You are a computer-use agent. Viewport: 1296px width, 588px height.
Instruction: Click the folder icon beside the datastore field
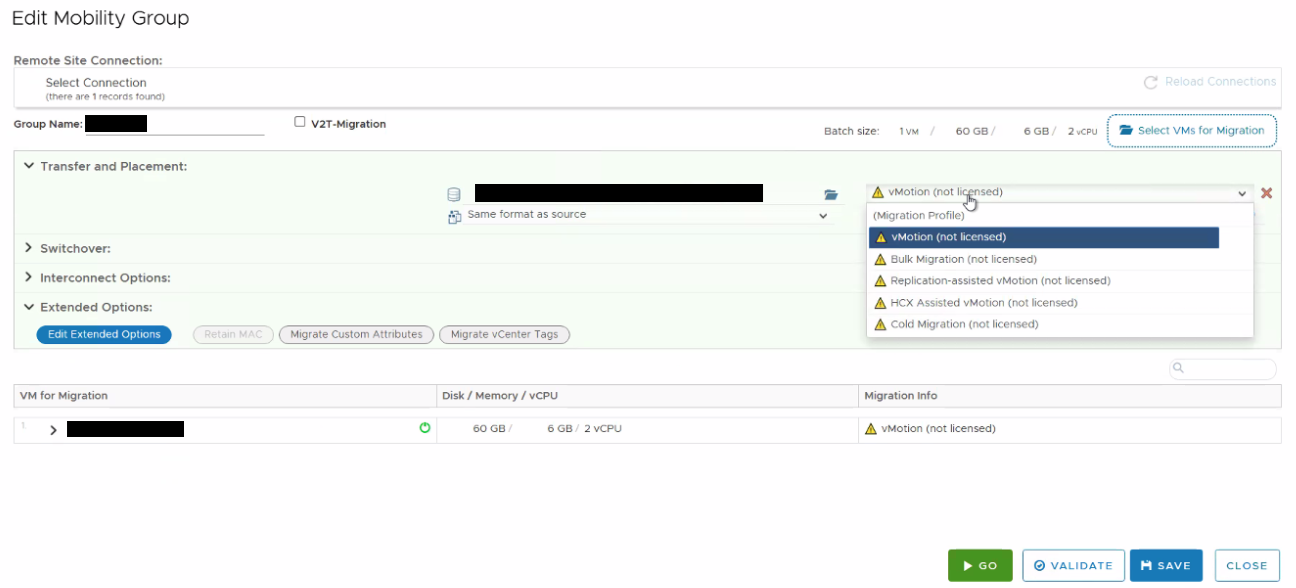[830, 194]
